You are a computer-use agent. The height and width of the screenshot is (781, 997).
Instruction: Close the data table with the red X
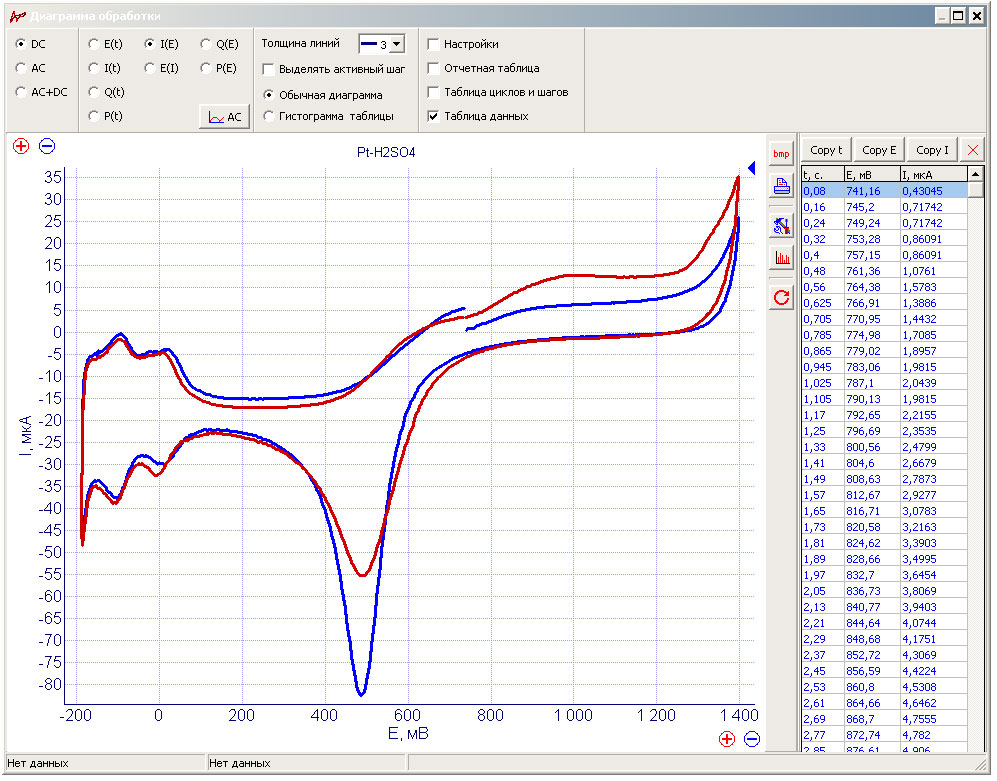pos(972,150)
